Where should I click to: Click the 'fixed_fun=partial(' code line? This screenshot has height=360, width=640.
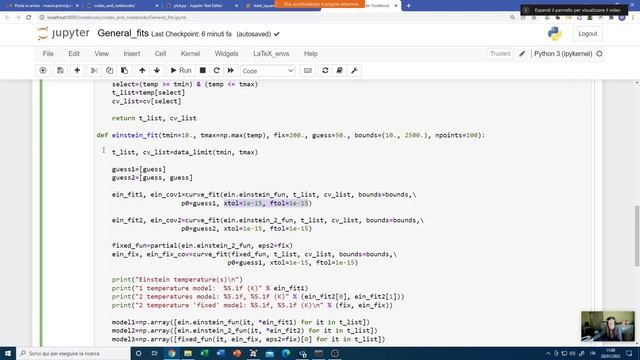[202, 246]
